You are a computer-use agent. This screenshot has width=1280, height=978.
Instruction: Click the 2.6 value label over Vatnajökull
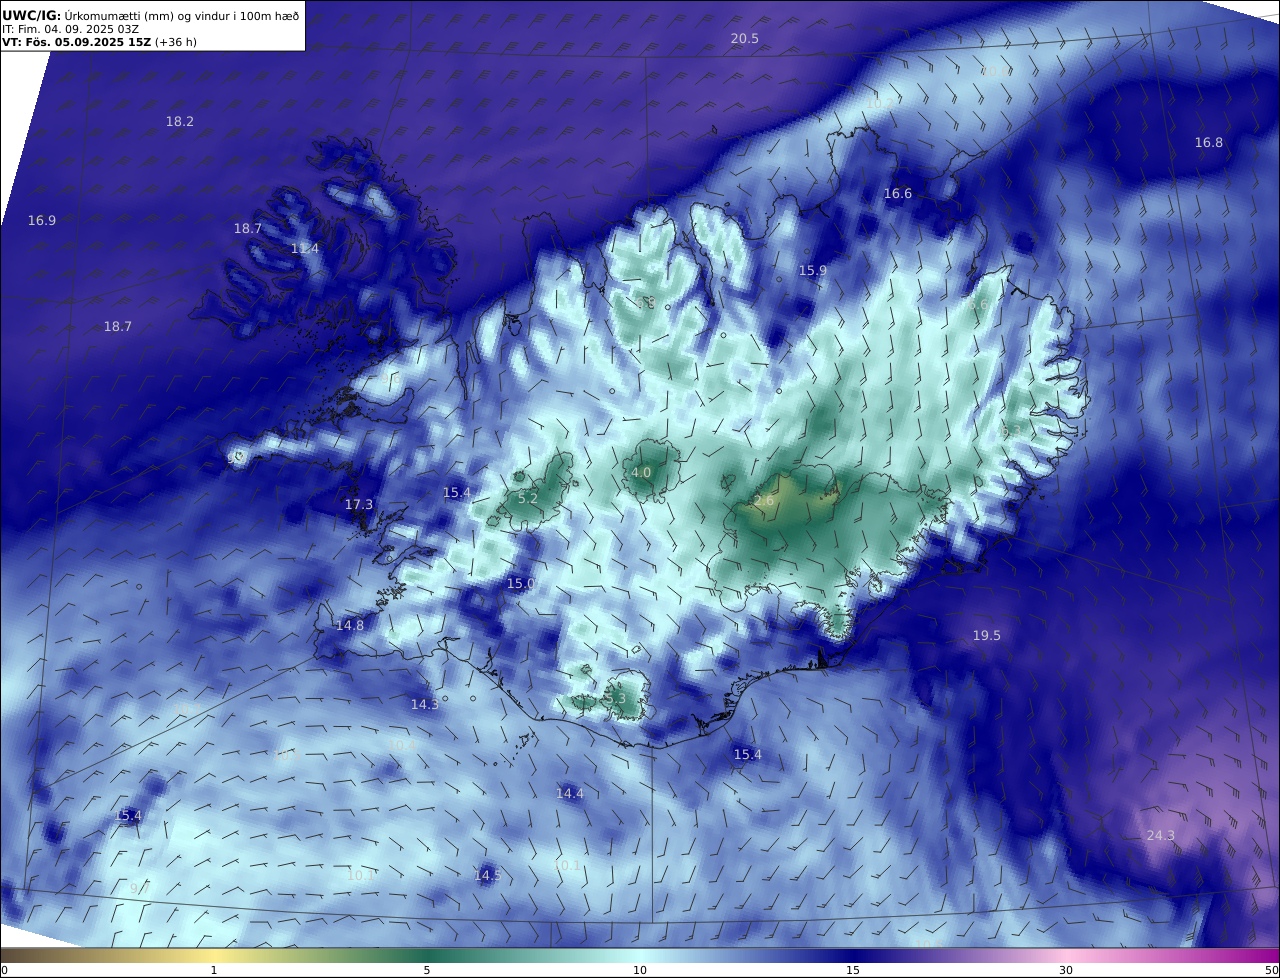coord(764,500)
